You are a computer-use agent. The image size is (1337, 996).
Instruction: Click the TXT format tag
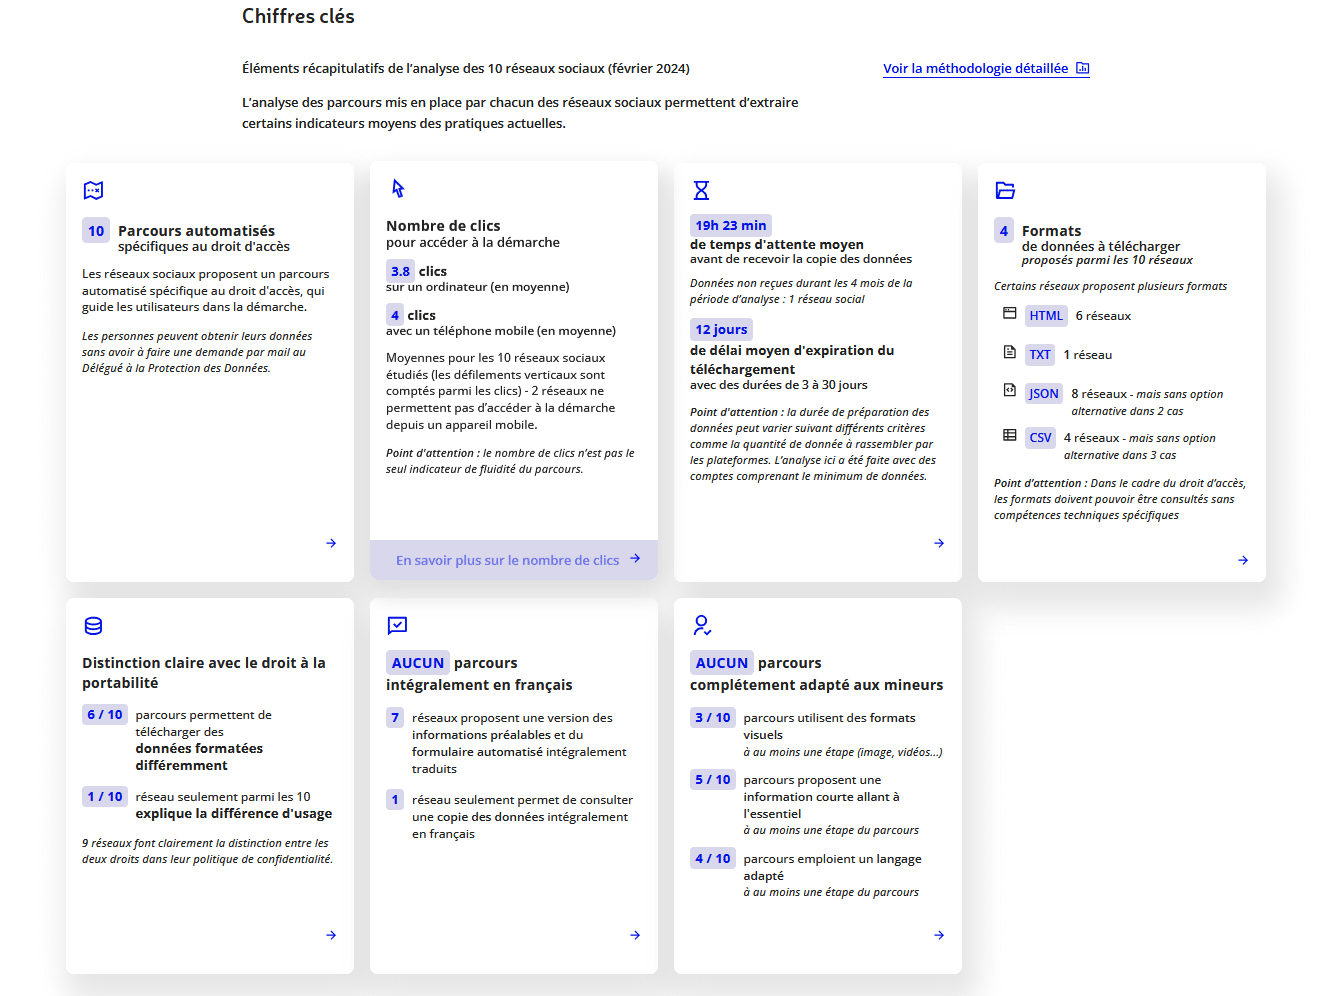tap(1040, 355)
